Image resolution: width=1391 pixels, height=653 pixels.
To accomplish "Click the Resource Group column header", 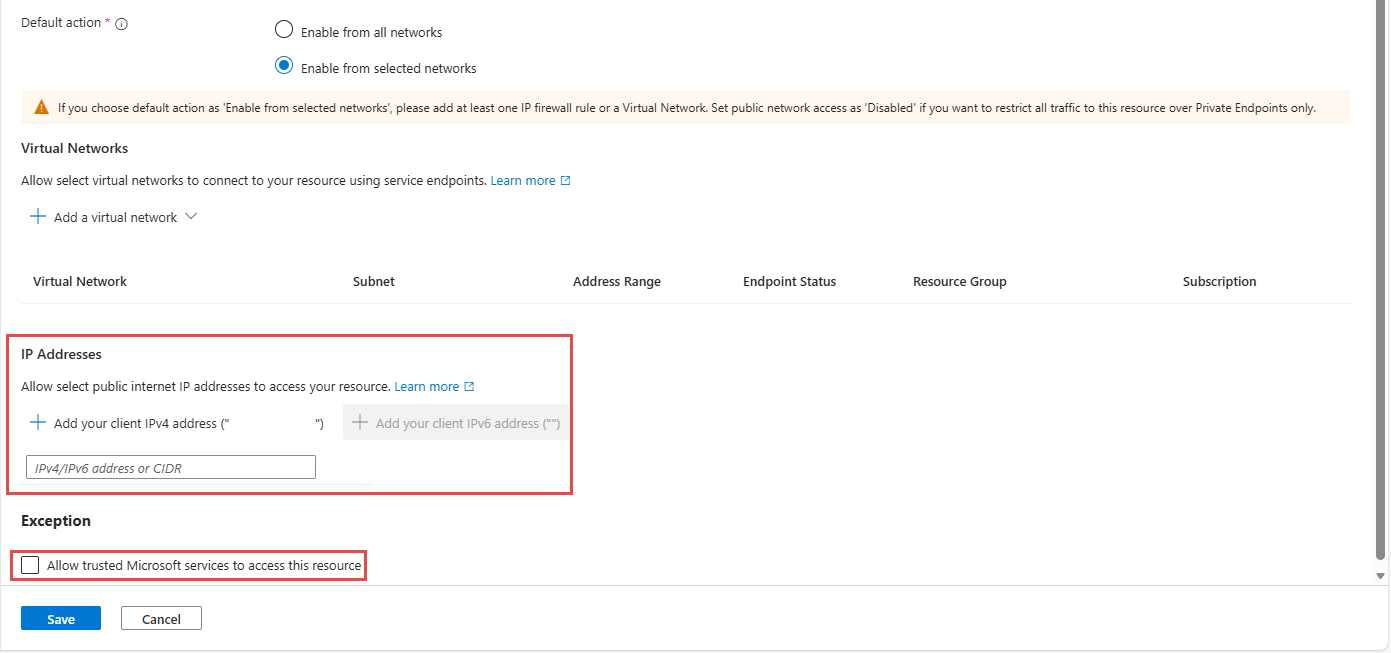I will [x=959, y=282].
